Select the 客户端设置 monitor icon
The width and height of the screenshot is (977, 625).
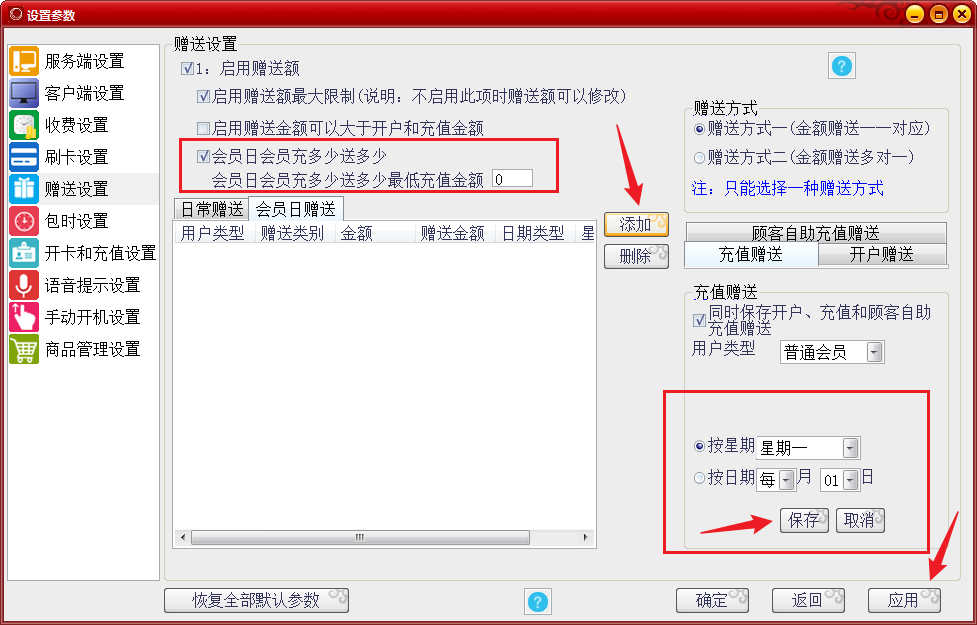pos(24,93)
